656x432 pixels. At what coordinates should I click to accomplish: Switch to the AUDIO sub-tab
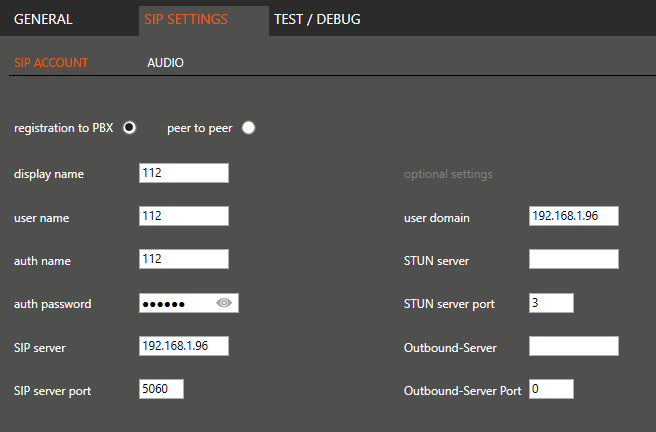tap(165, 63)
